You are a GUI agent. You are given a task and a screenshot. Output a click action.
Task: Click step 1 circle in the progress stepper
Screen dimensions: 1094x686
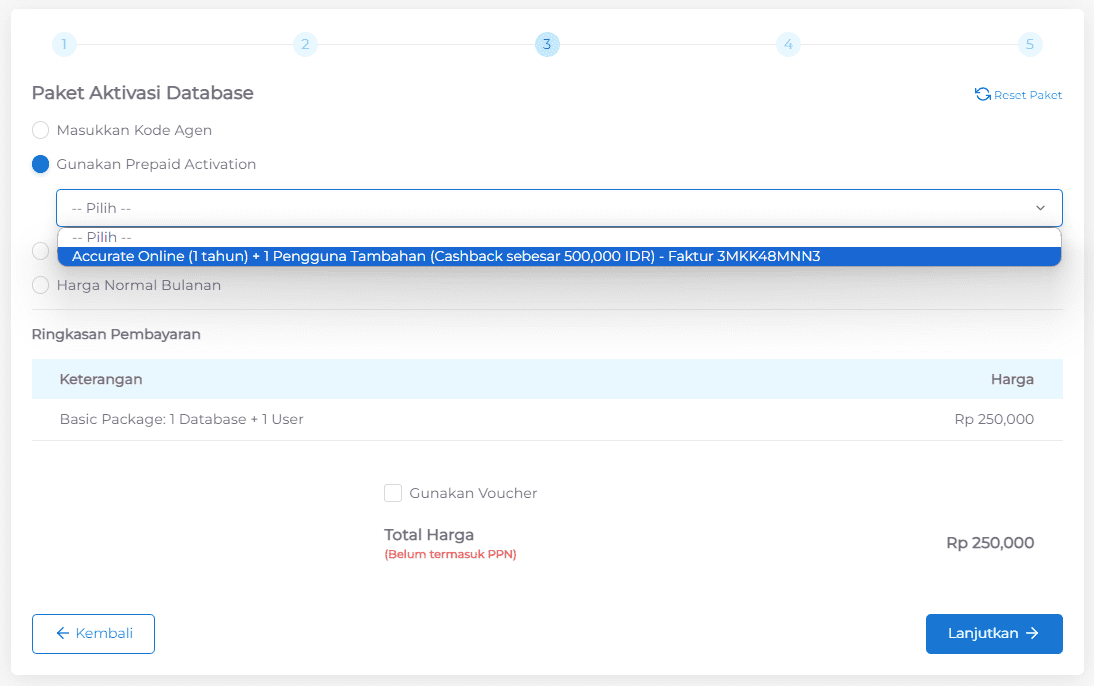click(x=64, y=44)
